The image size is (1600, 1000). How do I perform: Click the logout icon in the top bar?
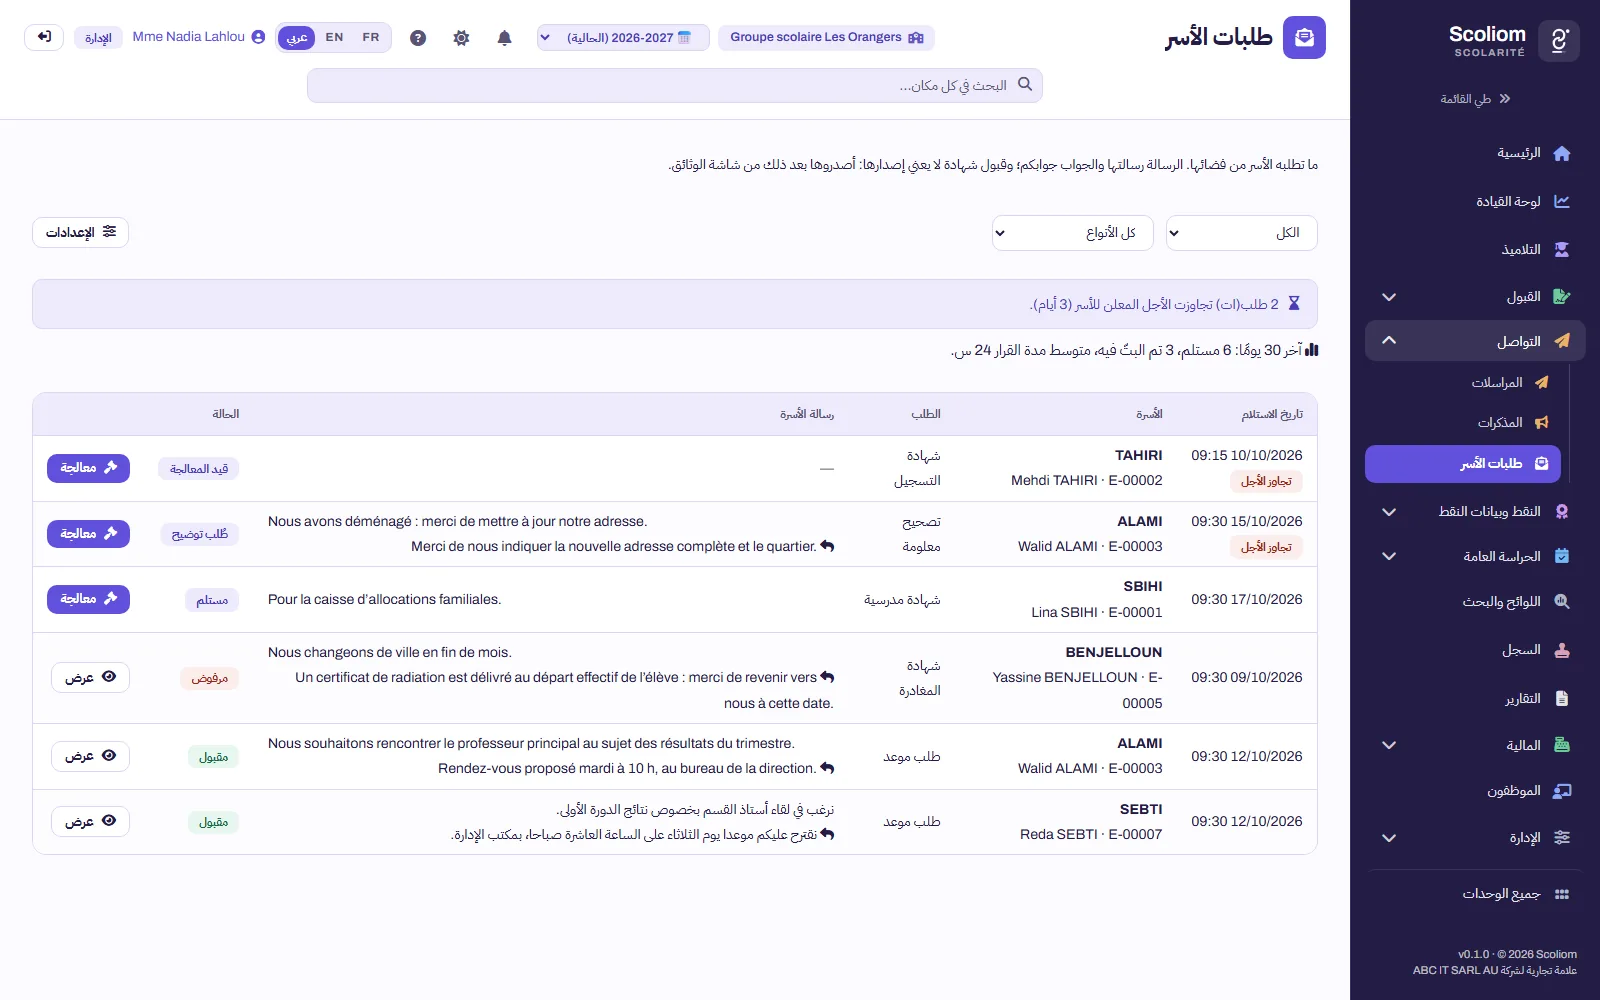(44, 37)
